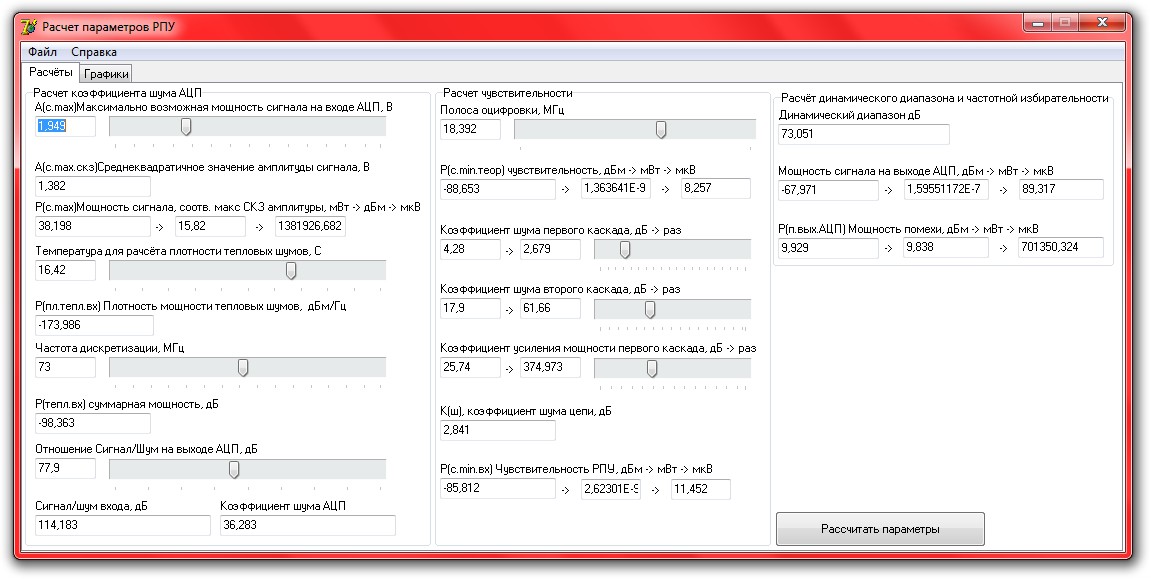Click the Полоса оцифровки slider thumb
This screenshot has width=1151, height=579.
tap(661, 130)
